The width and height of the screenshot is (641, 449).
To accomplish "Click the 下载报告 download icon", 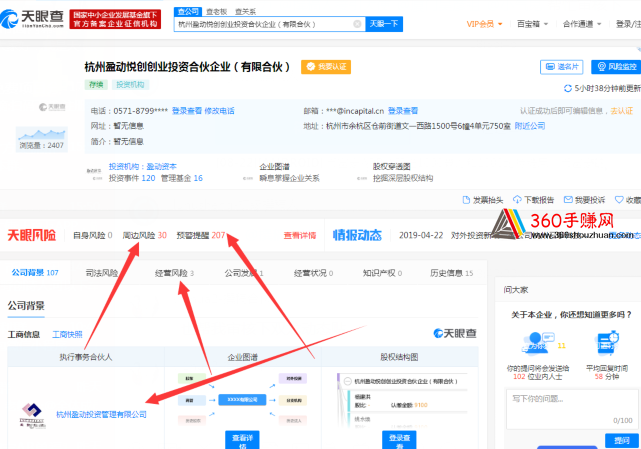I will click(x=517, y=200).
